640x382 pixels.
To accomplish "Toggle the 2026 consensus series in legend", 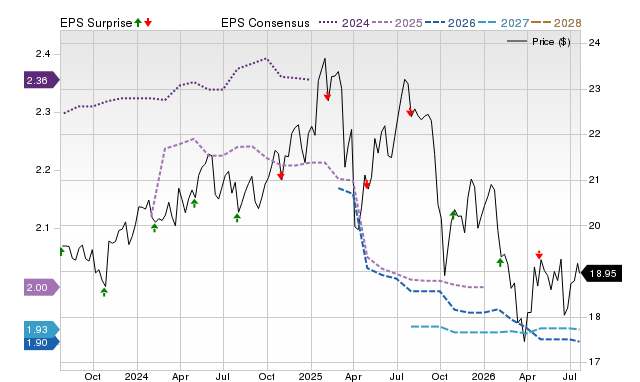I will click(x=450, y=23).
